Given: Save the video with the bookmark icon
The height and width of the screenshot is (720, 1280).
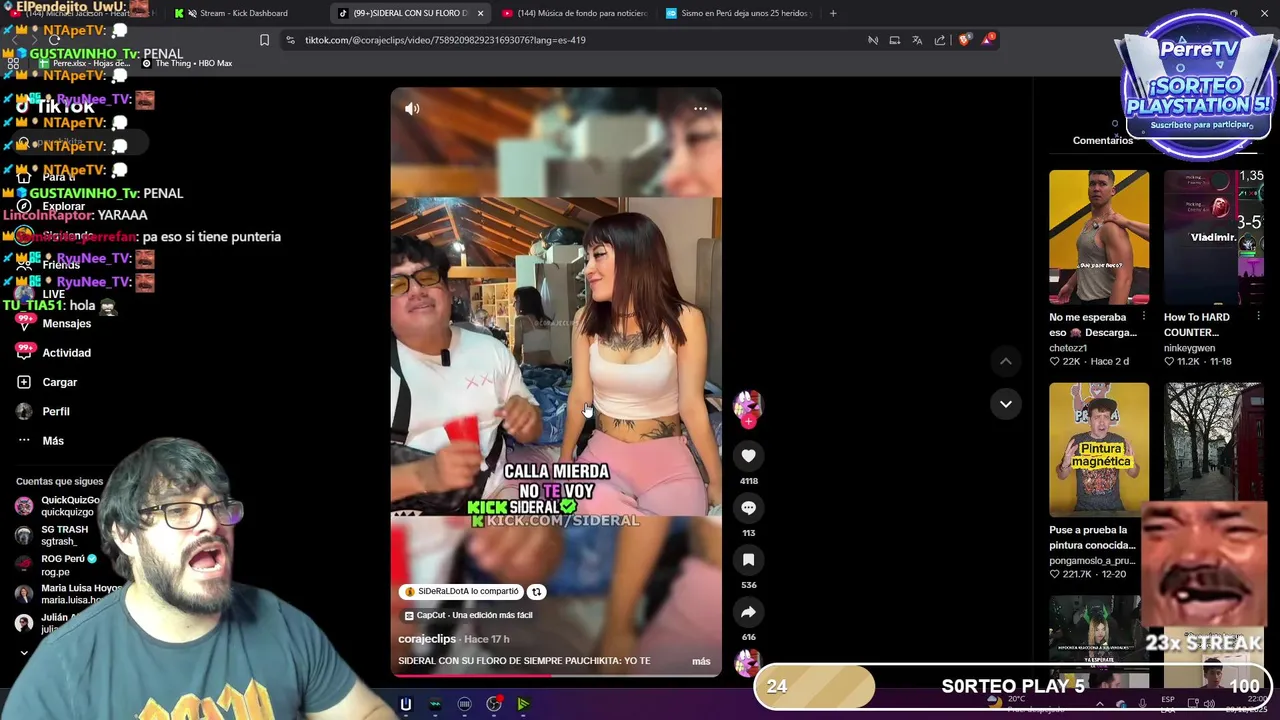Looking at the screenshot, I should pos(748,560).
